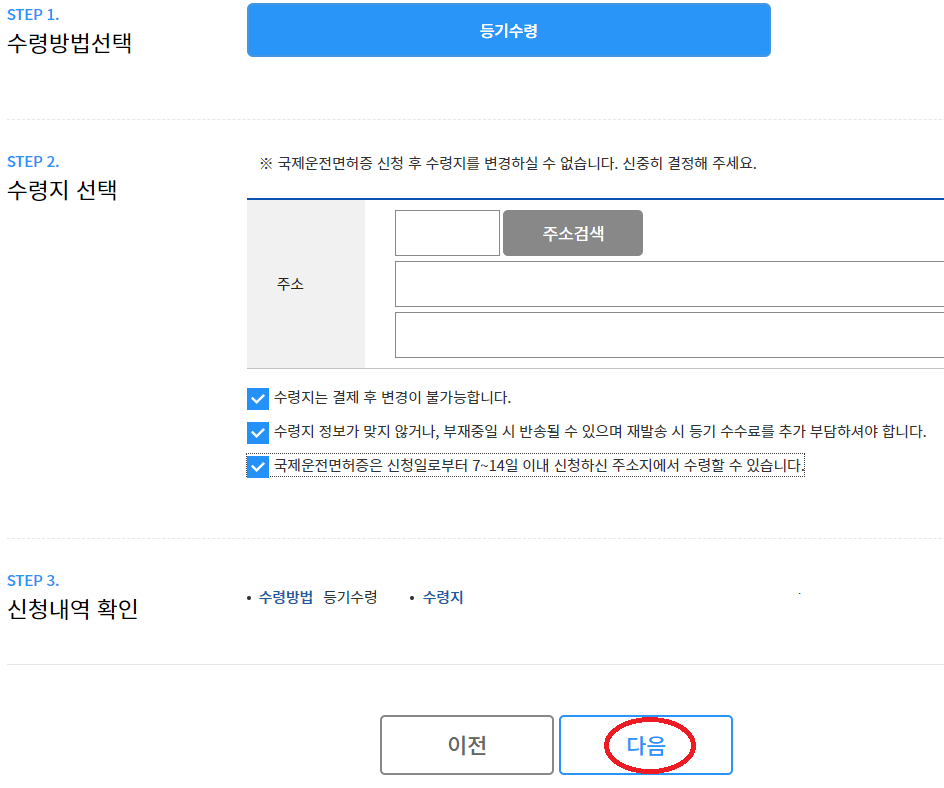This screenshot has height=788, width=944.
Task: Click the postal code input field
Action: (x=447, y=233)
